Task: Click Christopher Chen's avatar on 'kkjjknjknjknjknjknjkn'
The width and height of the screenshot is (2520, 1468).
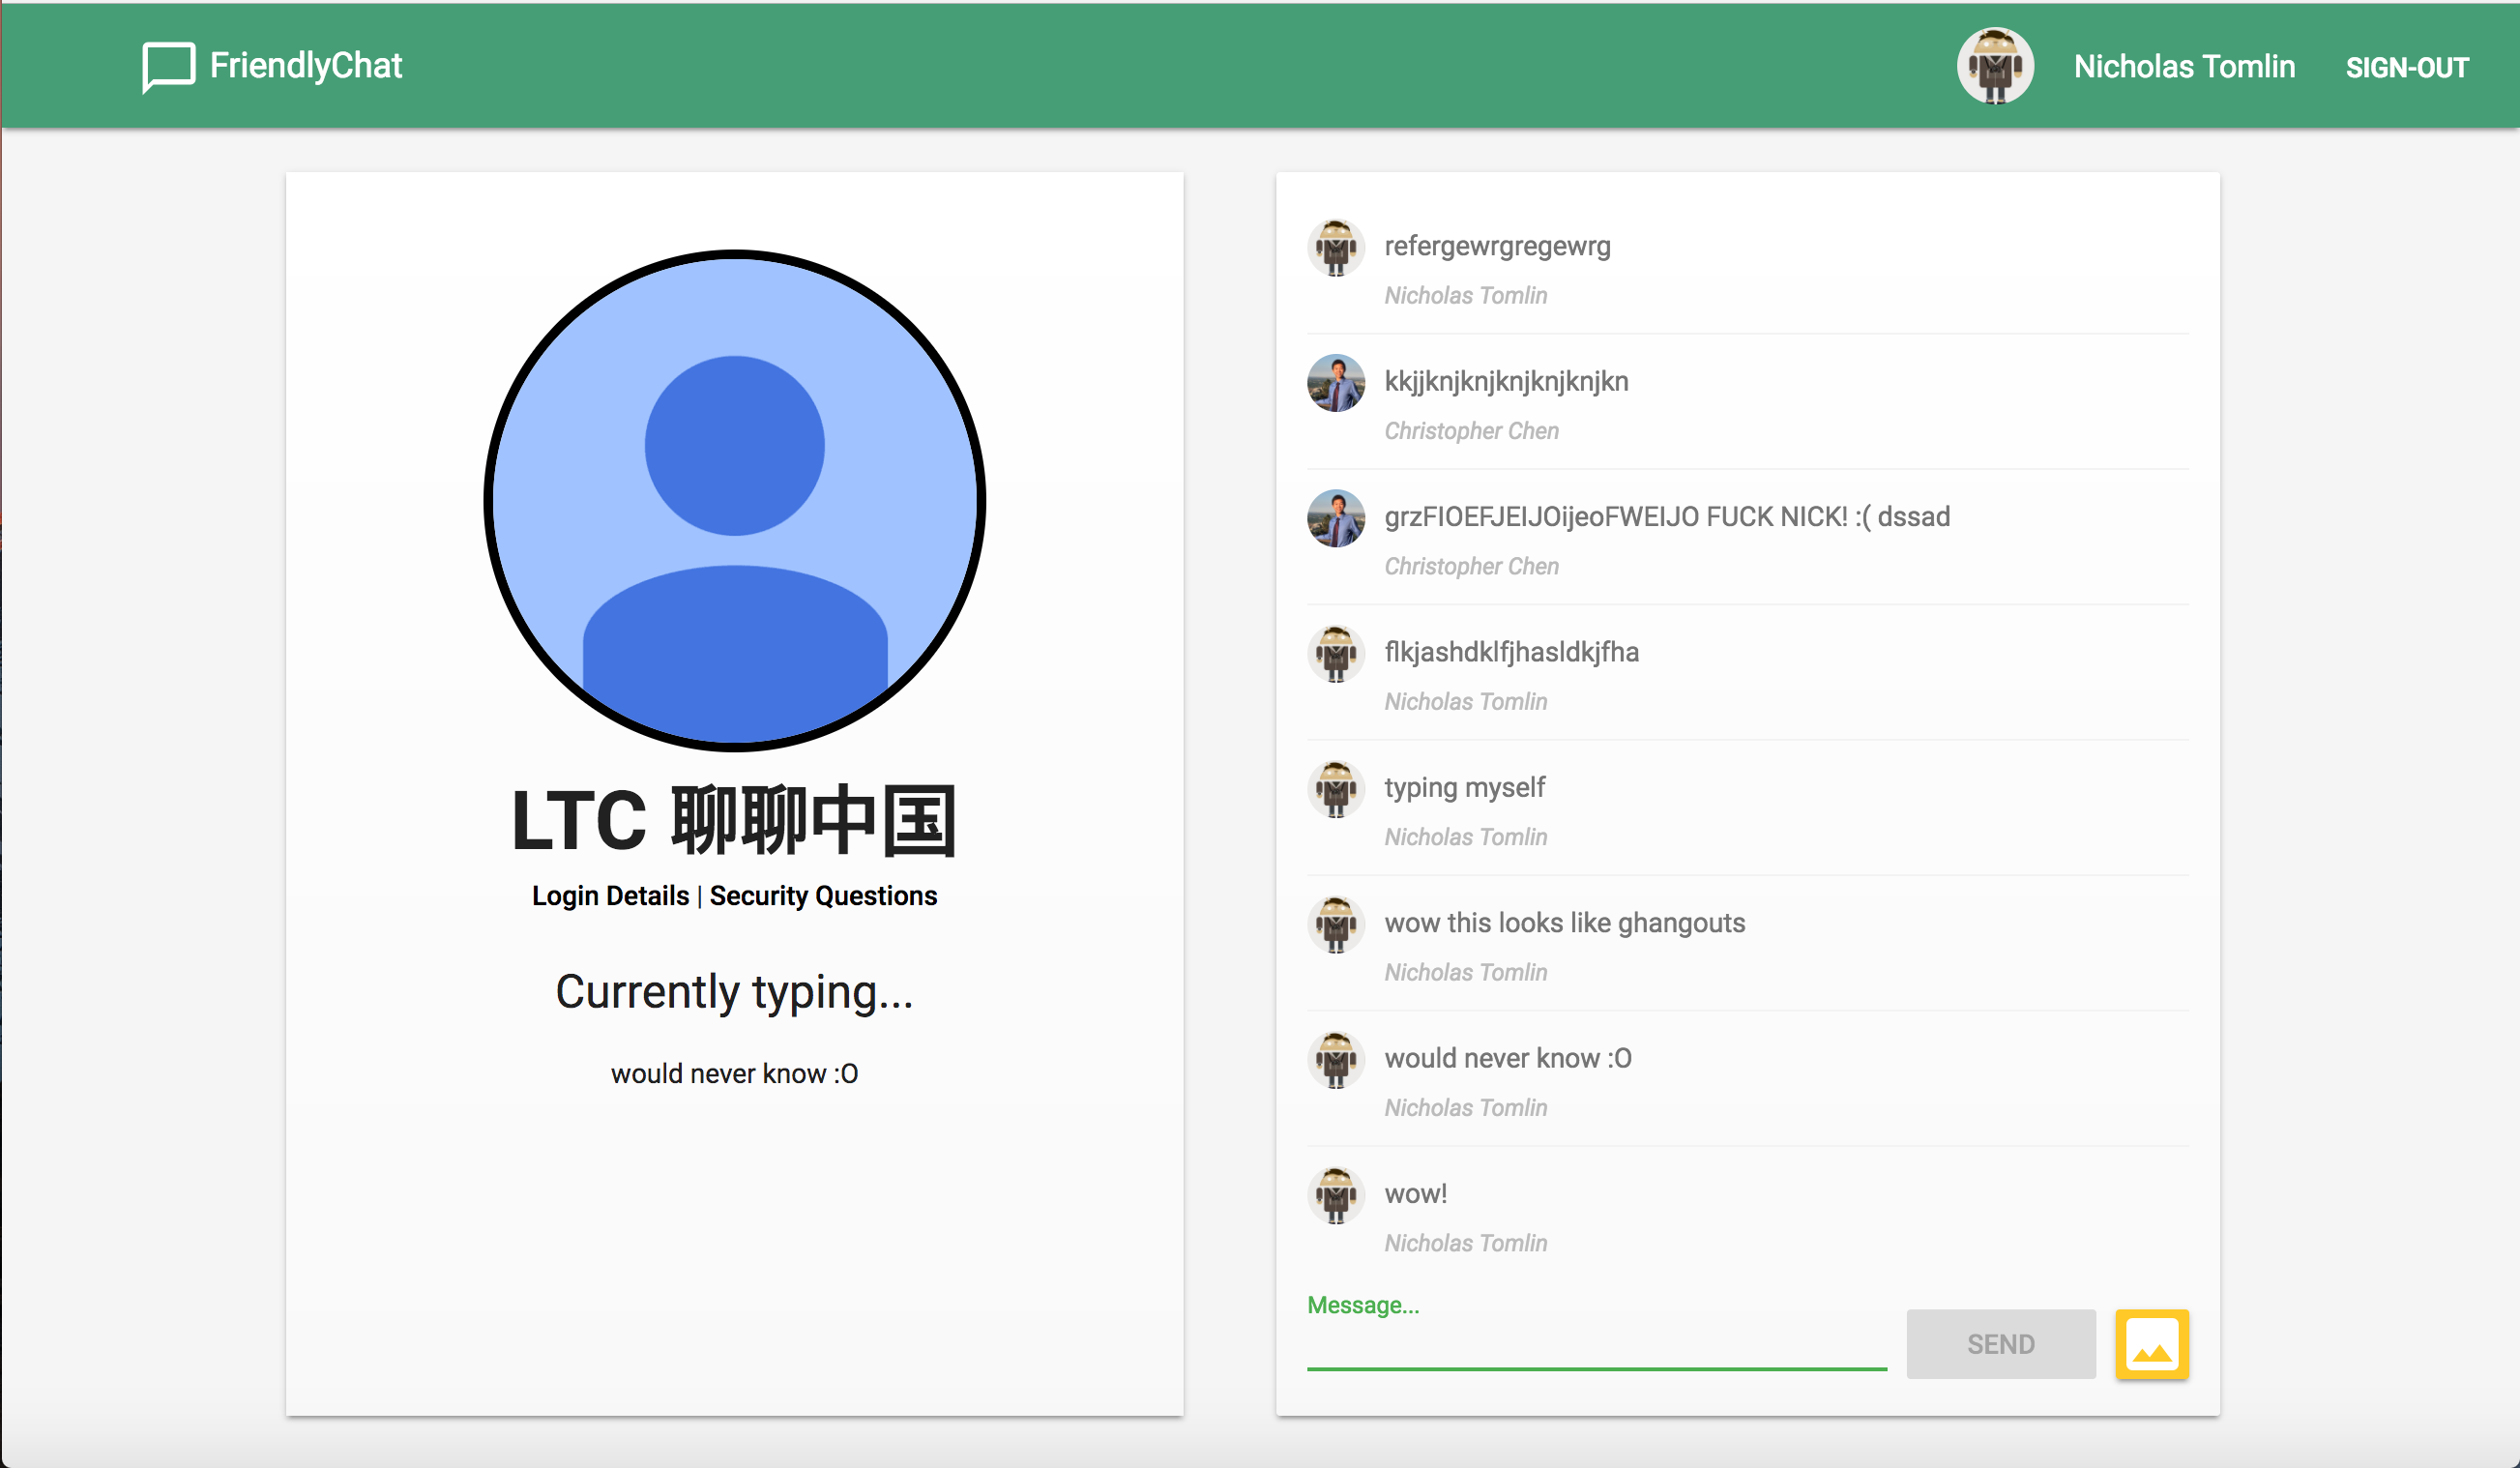Action: click(x=1335, y=383)
